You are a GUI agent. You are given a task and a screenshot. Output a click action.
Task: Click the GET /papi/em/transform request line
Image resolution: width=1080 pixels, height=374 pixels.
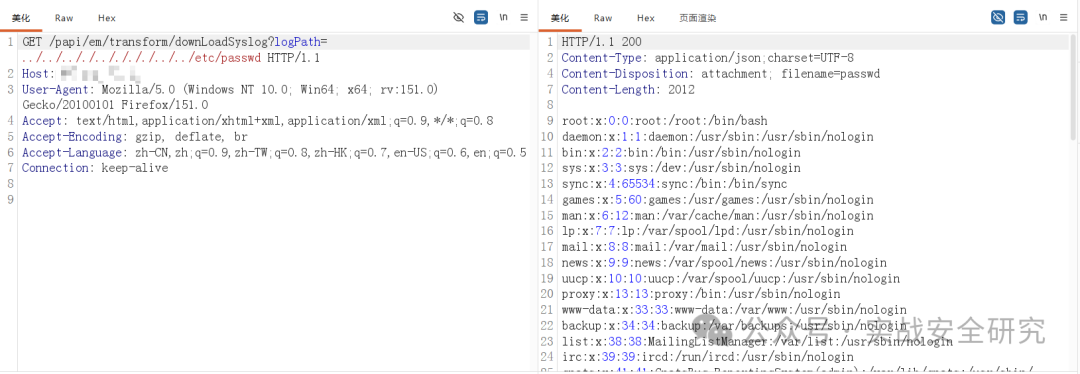click(175, 42)
